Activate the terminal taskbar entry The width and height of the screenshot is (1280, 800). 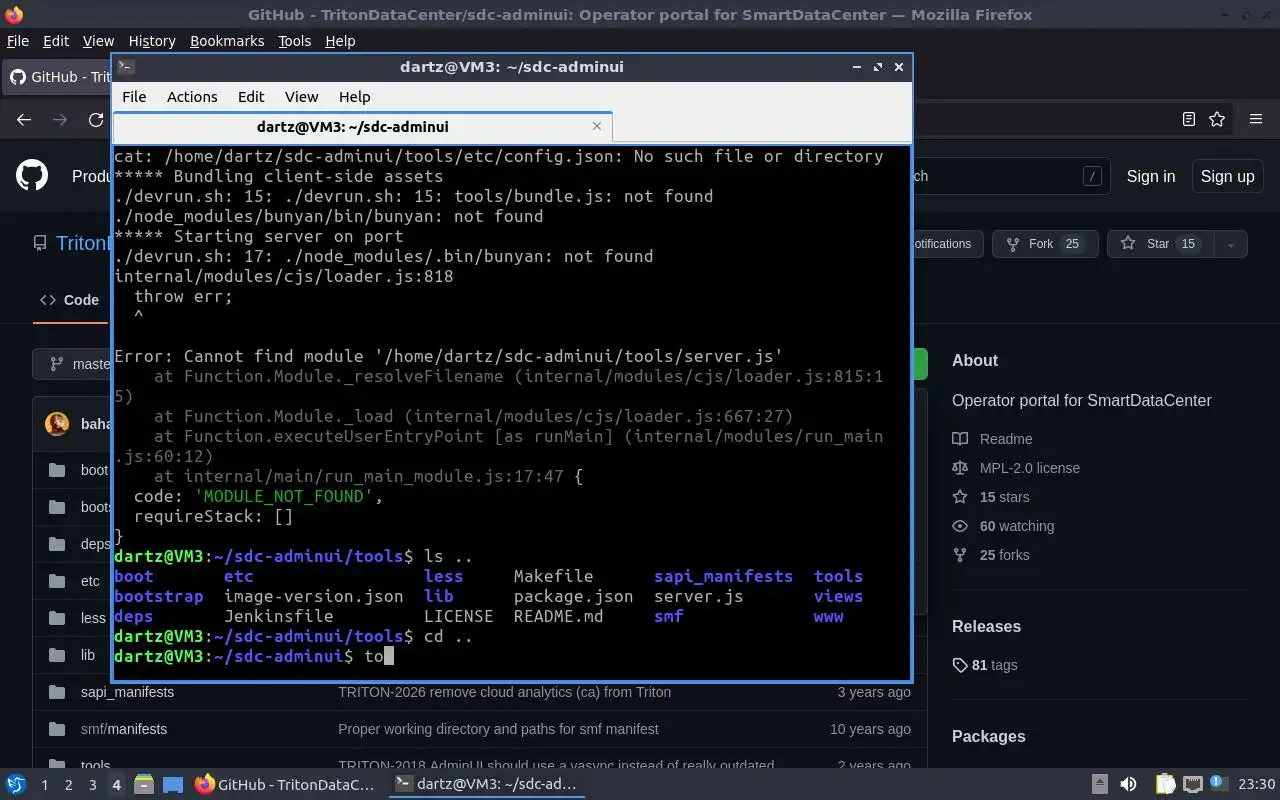coord(487,784)
